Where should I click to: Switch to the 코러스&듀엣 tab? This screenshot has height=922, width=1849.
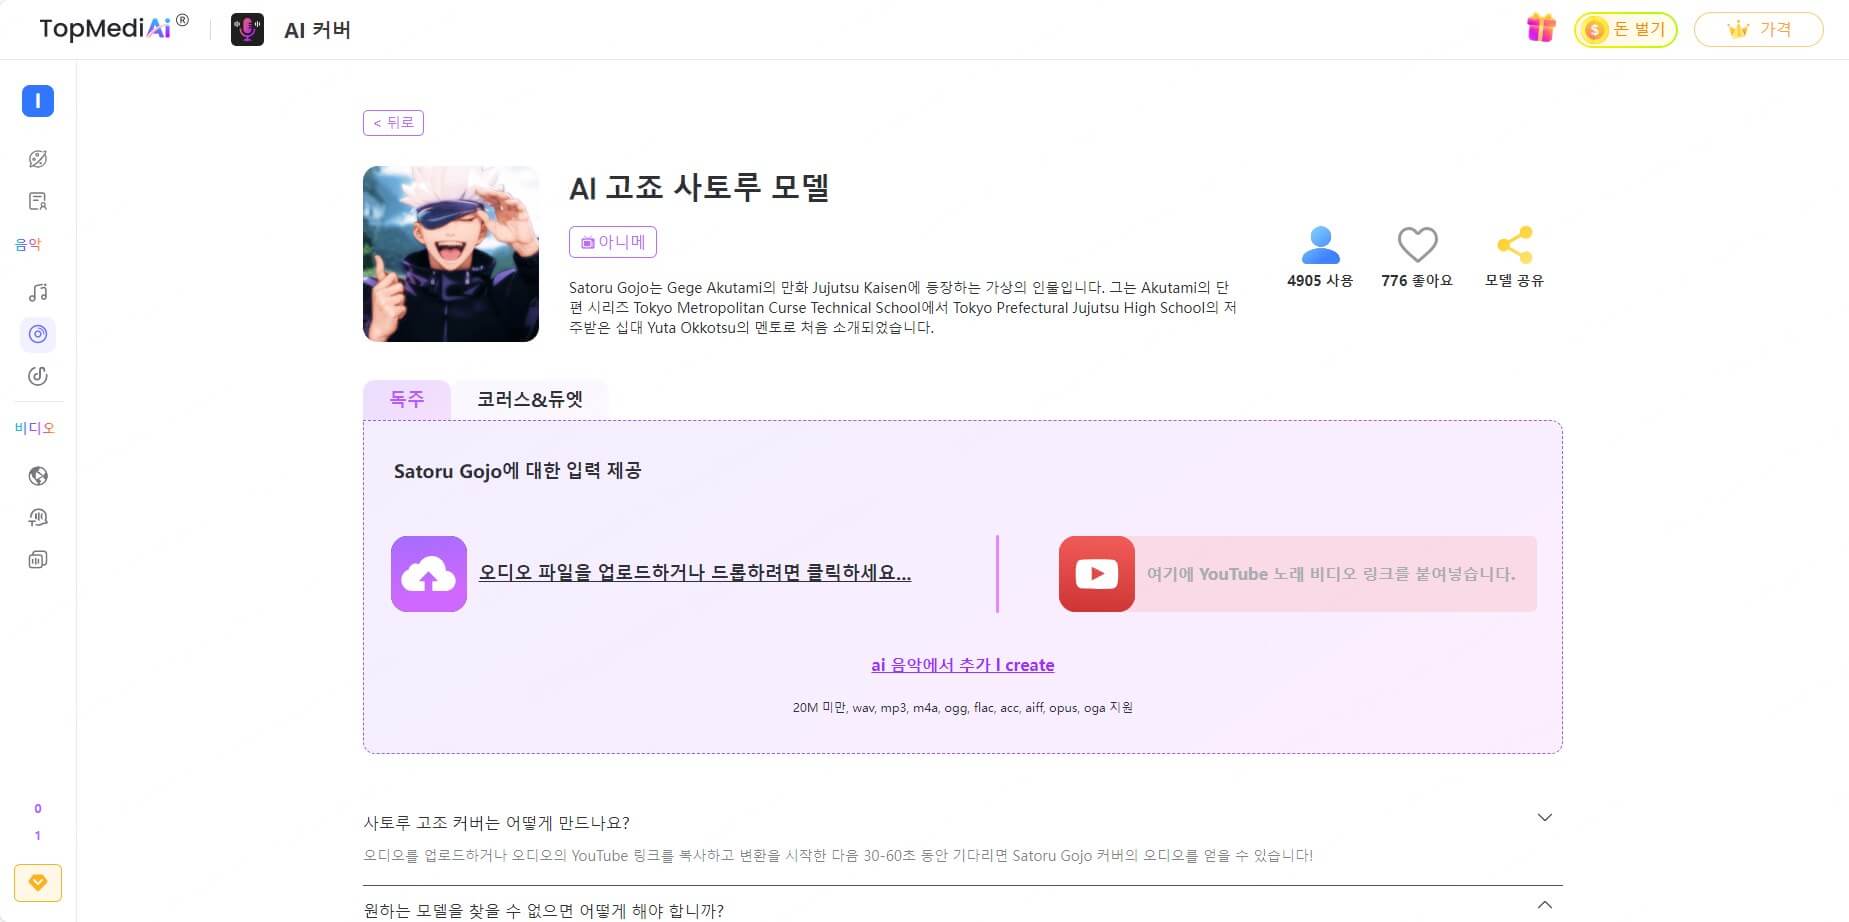pos(530,399)
